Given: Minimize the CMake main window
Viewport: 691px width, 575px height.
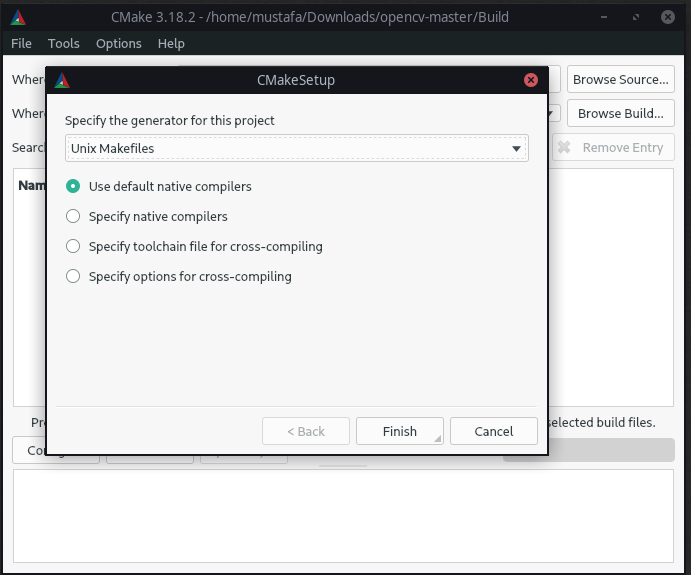Looking at the screenshot, I should (x=604, y=17).
